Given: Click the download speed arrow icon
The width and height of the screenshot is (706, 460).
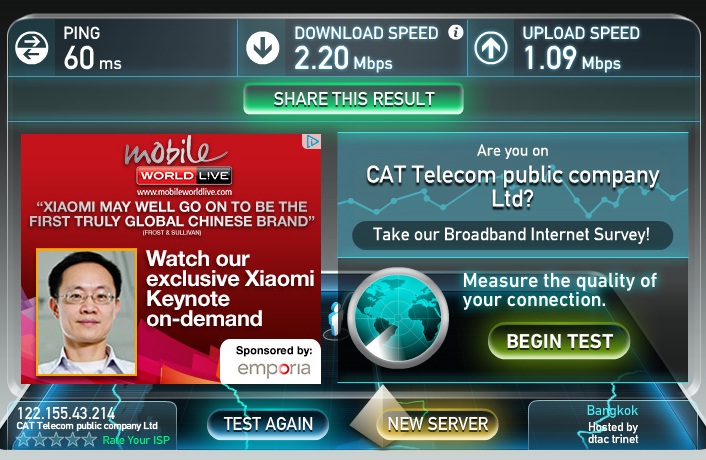Looking at the screenshot, I should point(262,48).
